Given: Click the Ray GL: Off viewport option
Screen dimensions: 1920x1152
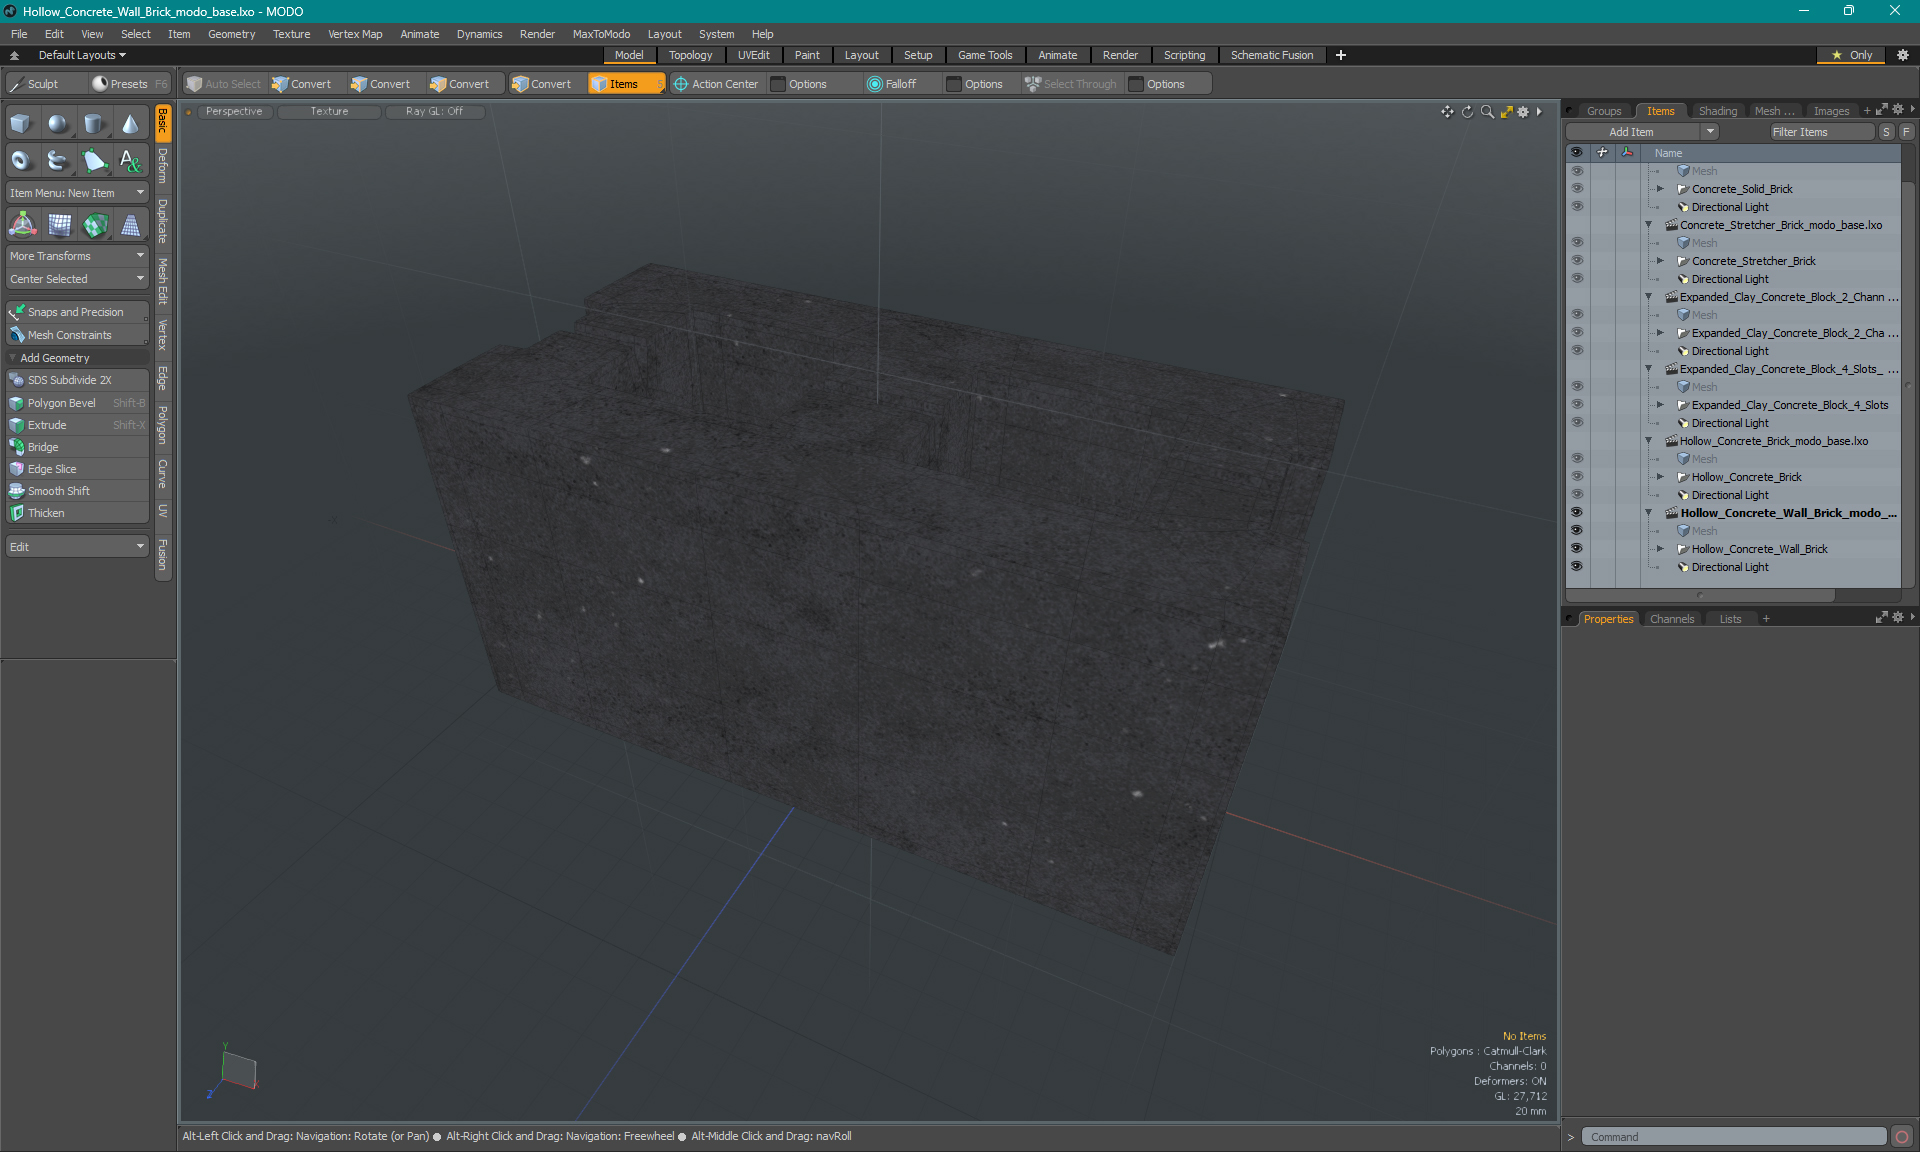Looking at the screenshot, I should point(434,112).
